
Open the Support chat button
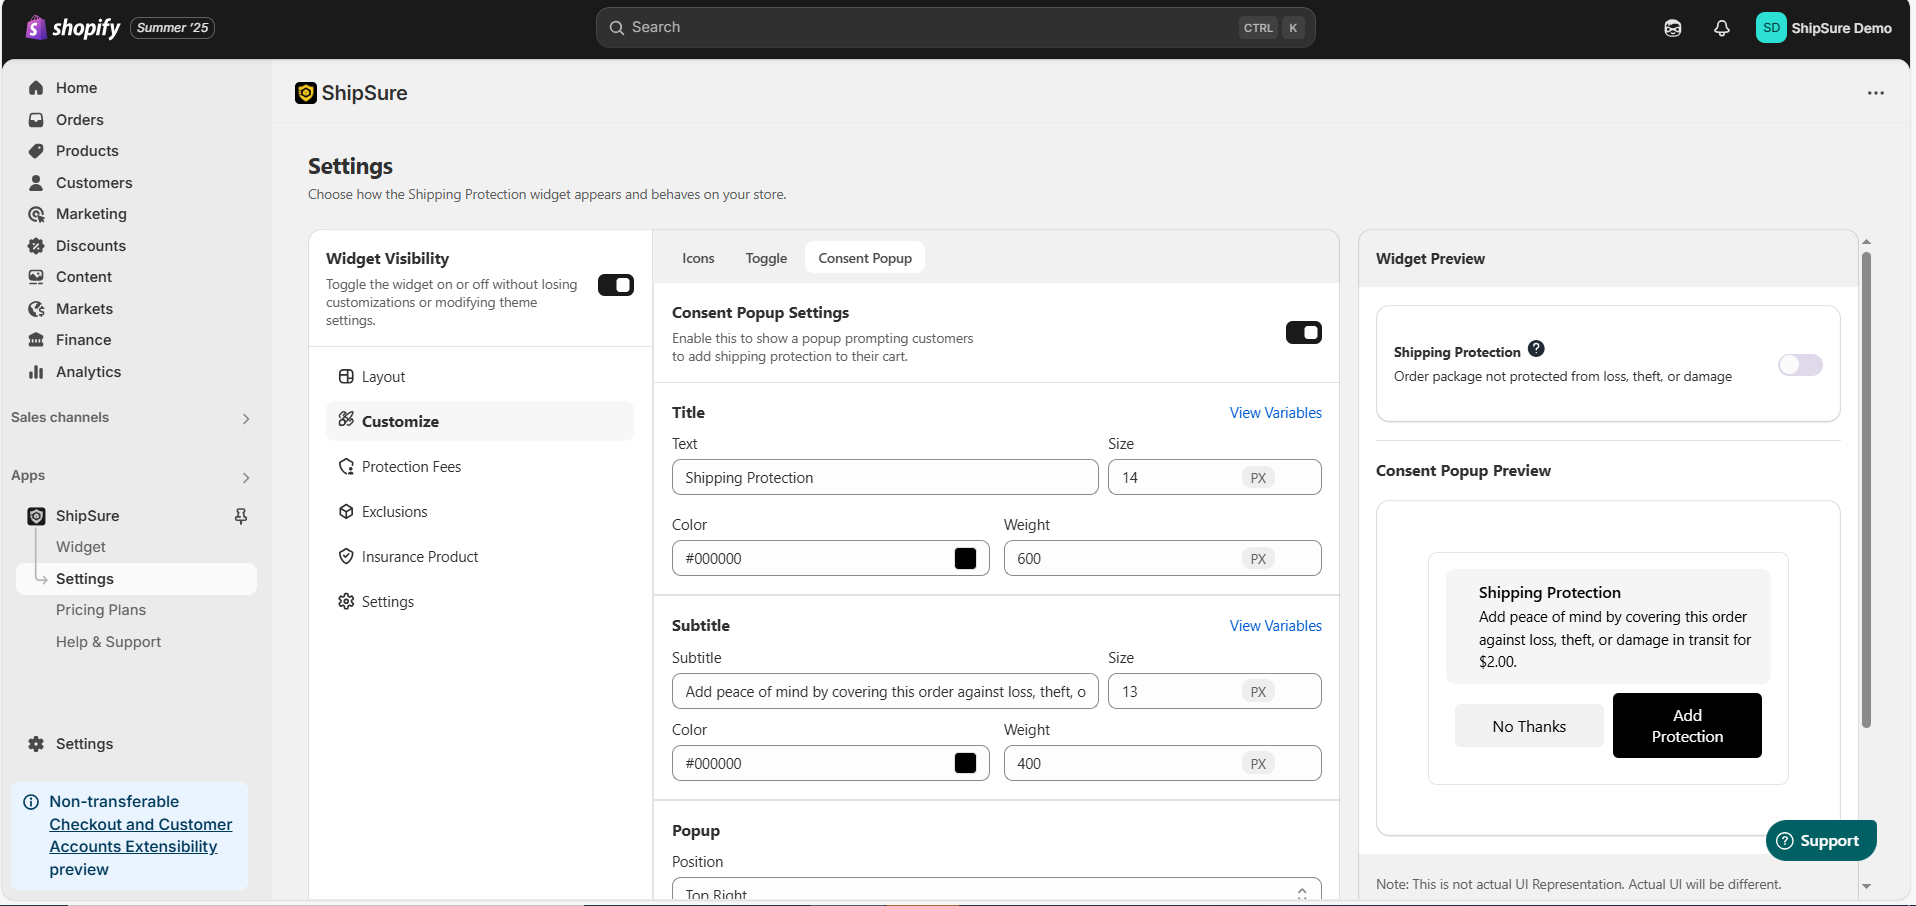point(1821,841)
